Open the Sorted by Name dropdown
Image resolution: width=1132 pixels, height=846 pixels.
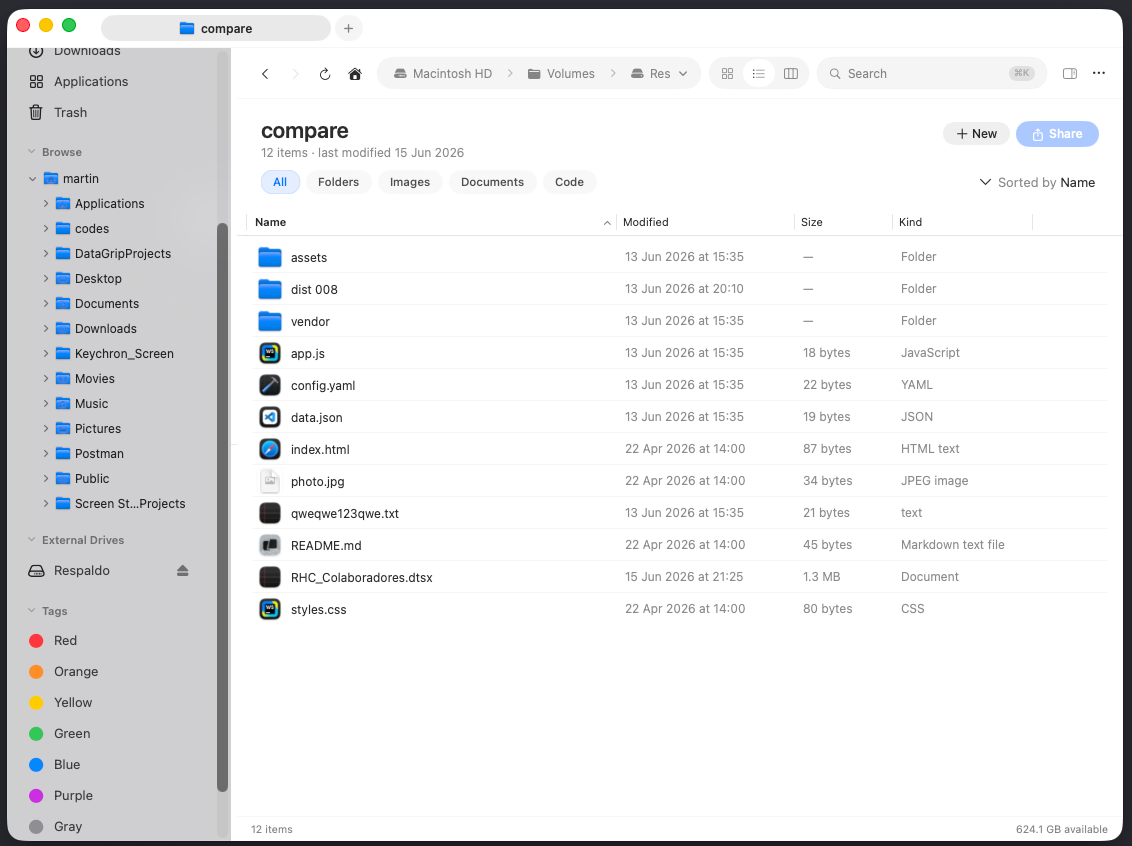click(1037, 183)
